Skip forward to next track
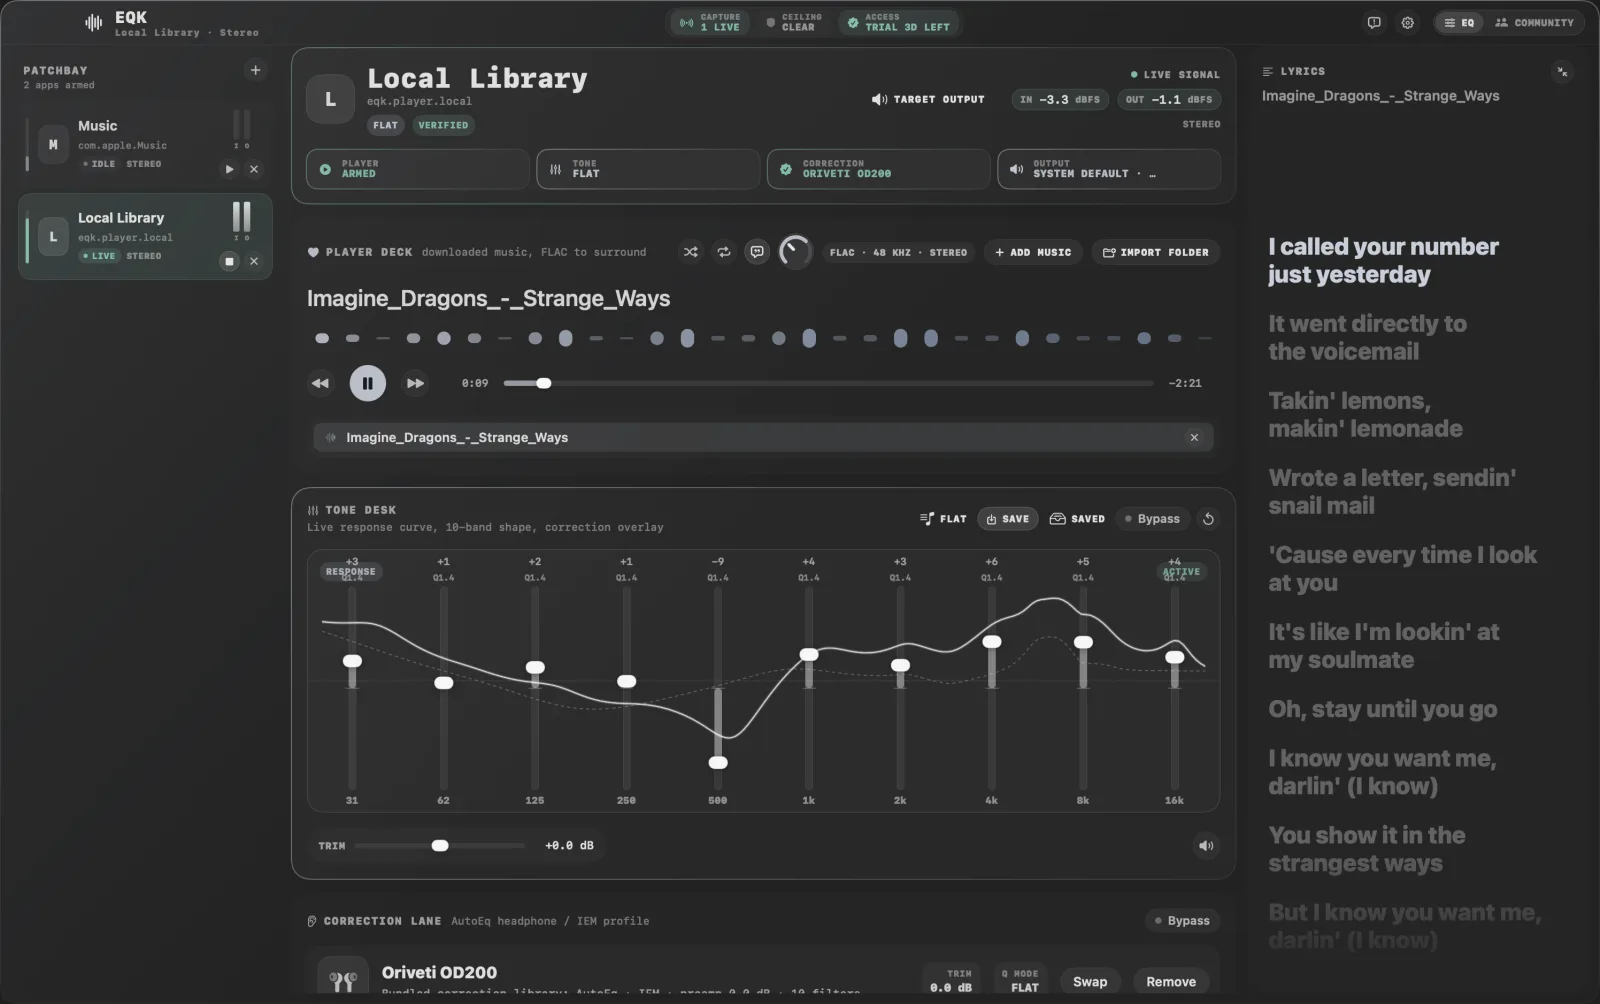The image size is (1600, 1004). tap(415, 383)
